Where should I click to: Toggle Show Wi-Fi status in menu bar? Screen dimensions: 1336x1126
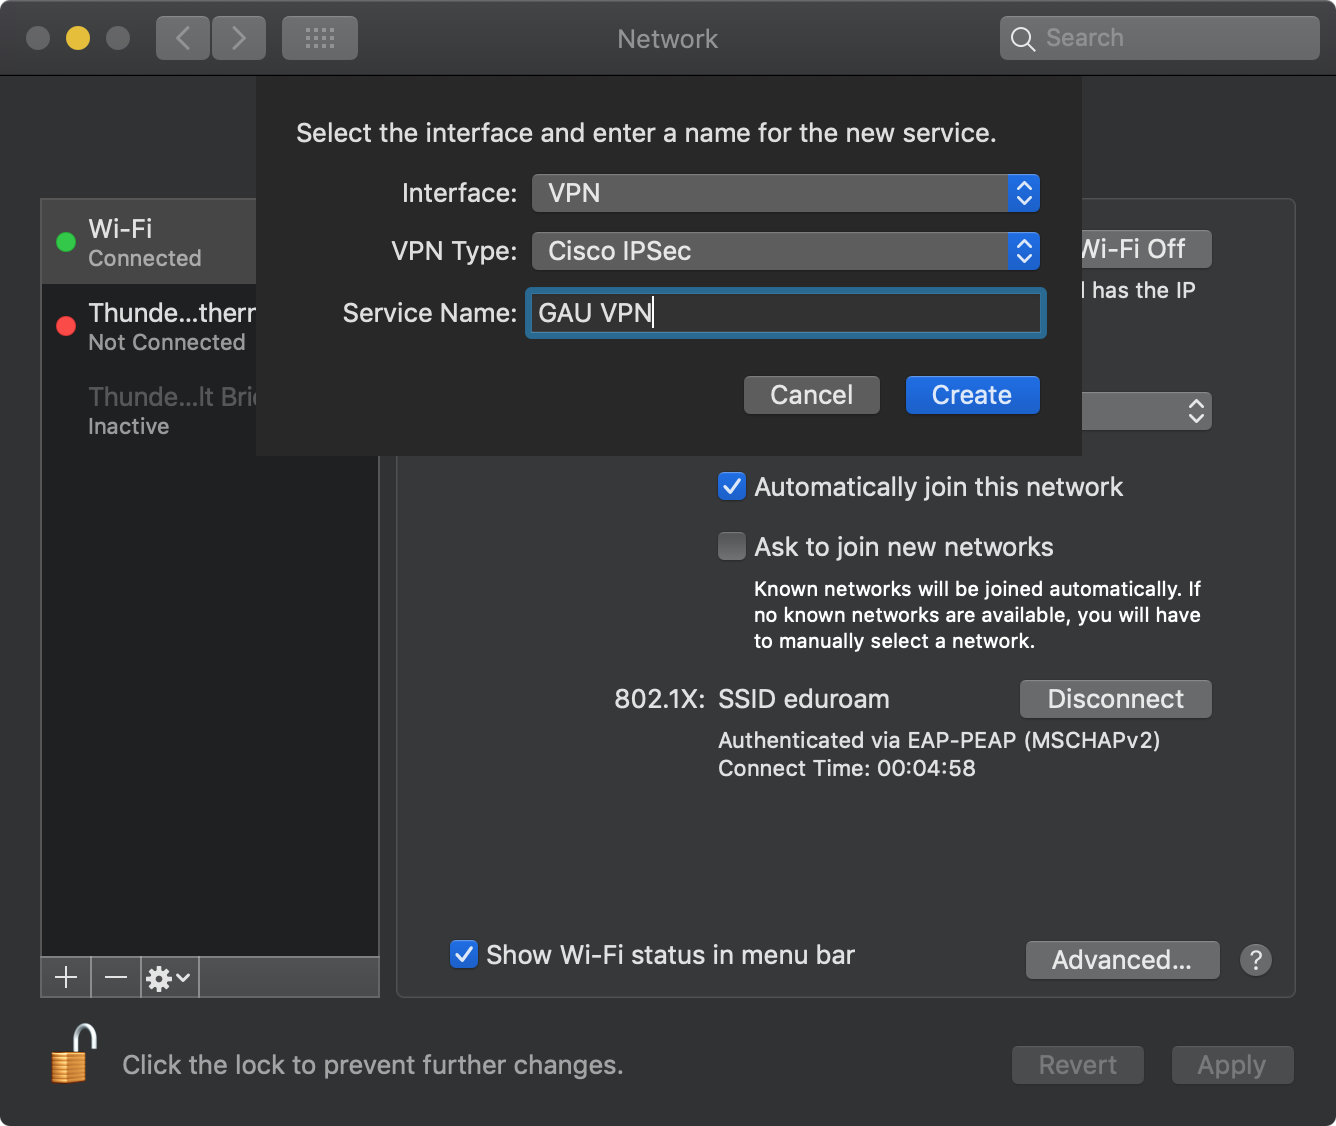coord(463,954)
